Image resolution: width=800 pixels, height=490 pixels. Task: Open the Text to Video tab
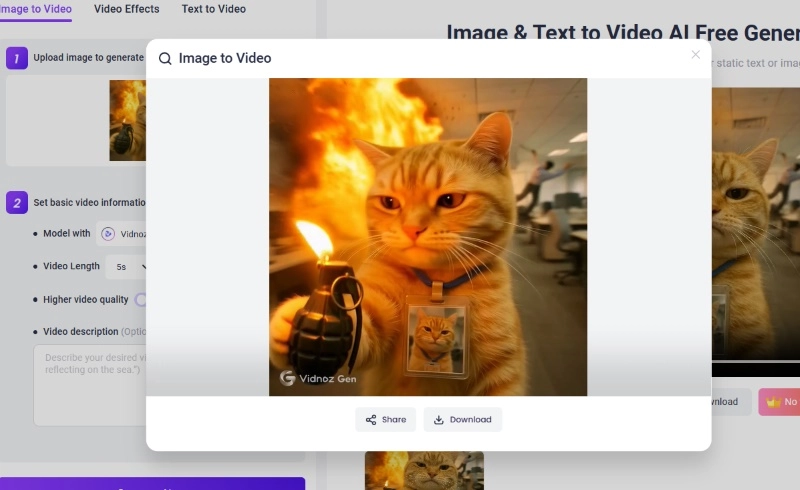(x=213, y=9)
